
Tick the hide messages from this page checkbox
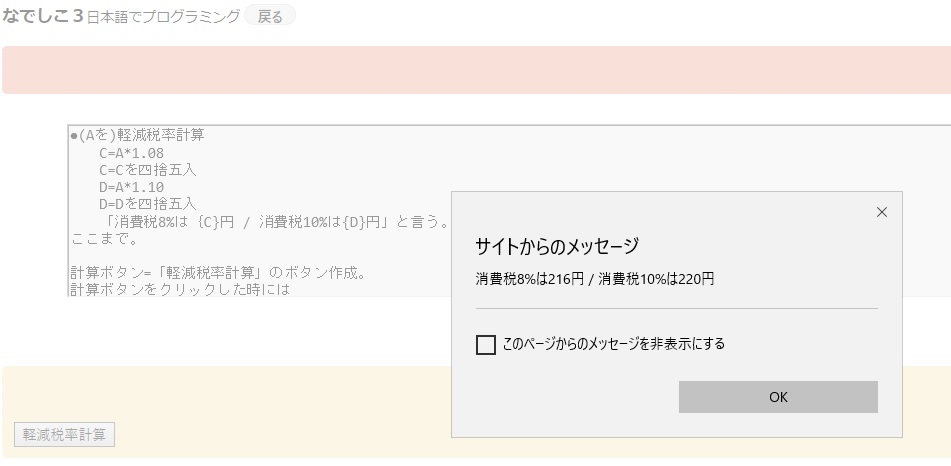(486, 345)
